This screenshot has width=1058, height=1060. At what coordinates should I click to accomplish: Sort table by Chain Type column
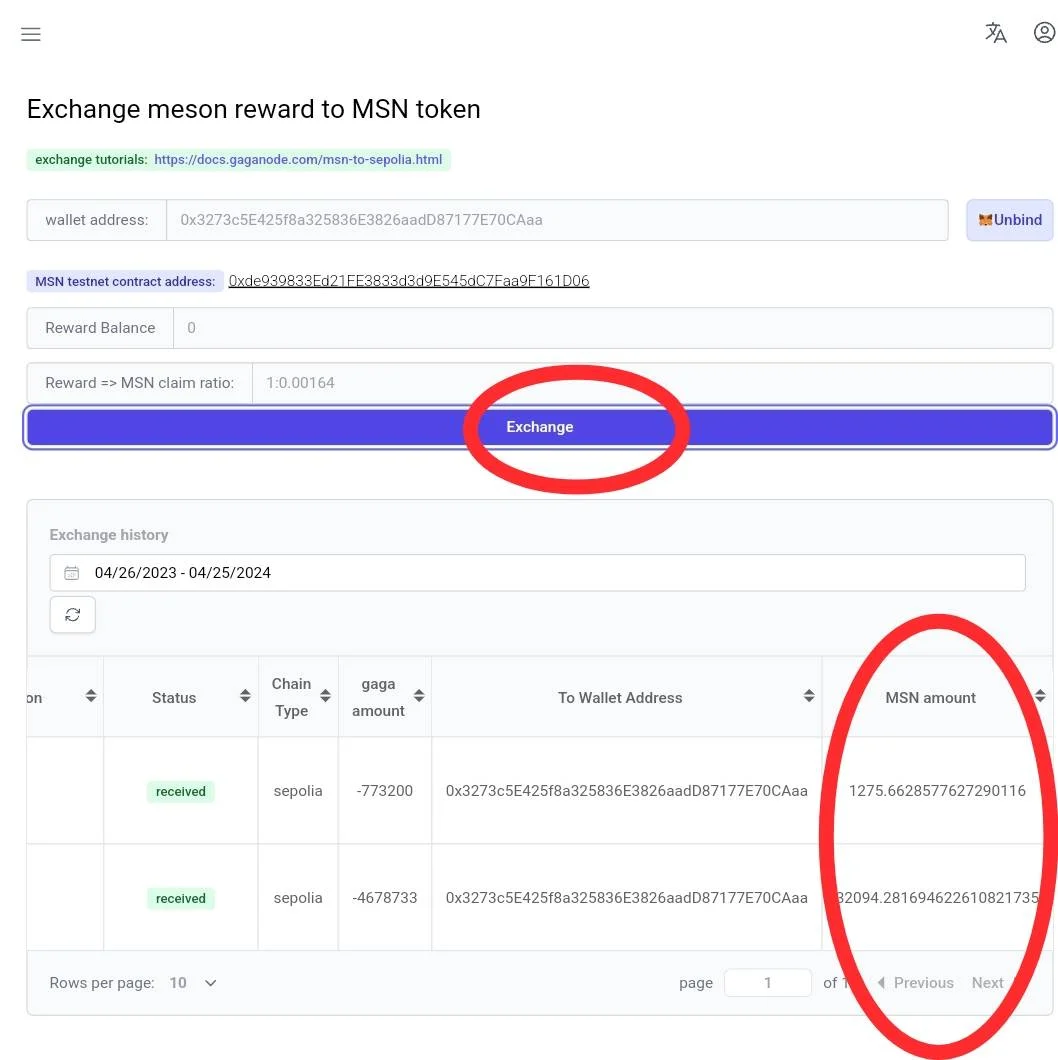325,696
